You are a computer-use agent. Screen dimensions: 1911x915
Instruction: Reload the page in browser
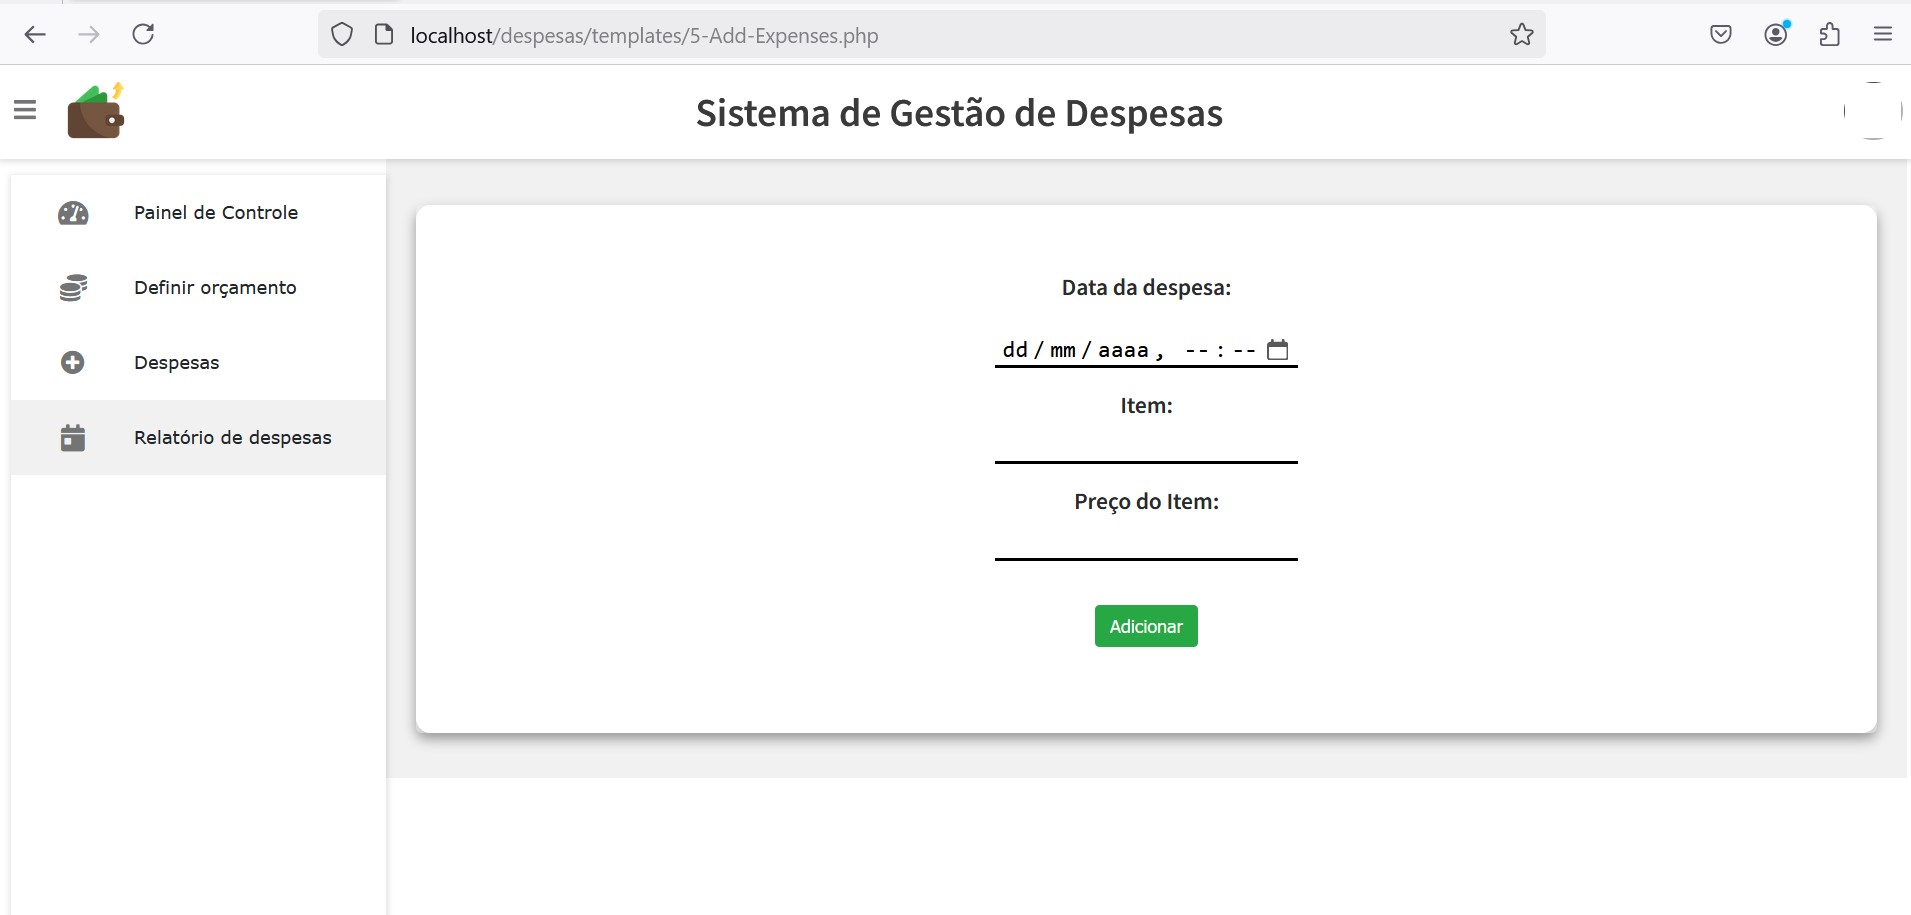pos(143,35)
